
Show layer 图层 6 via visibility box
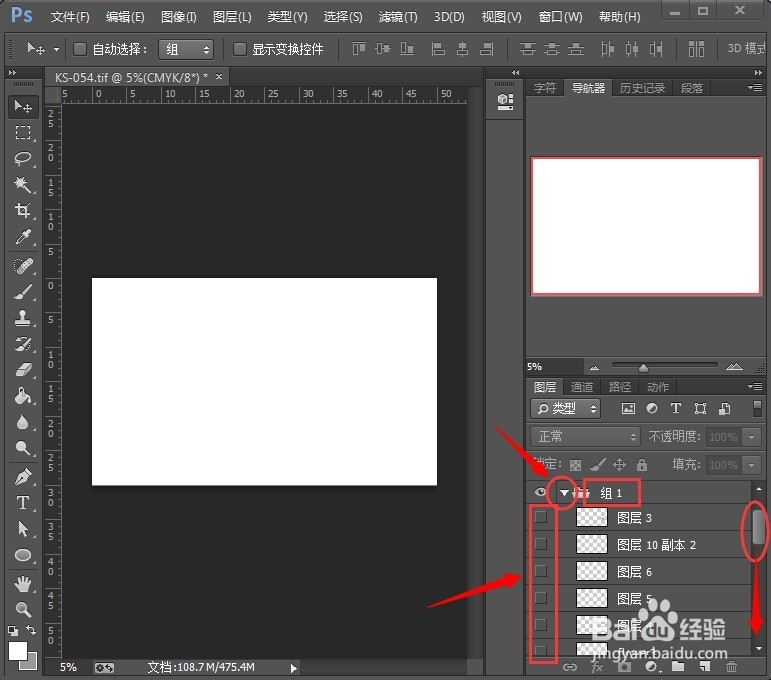540,571
